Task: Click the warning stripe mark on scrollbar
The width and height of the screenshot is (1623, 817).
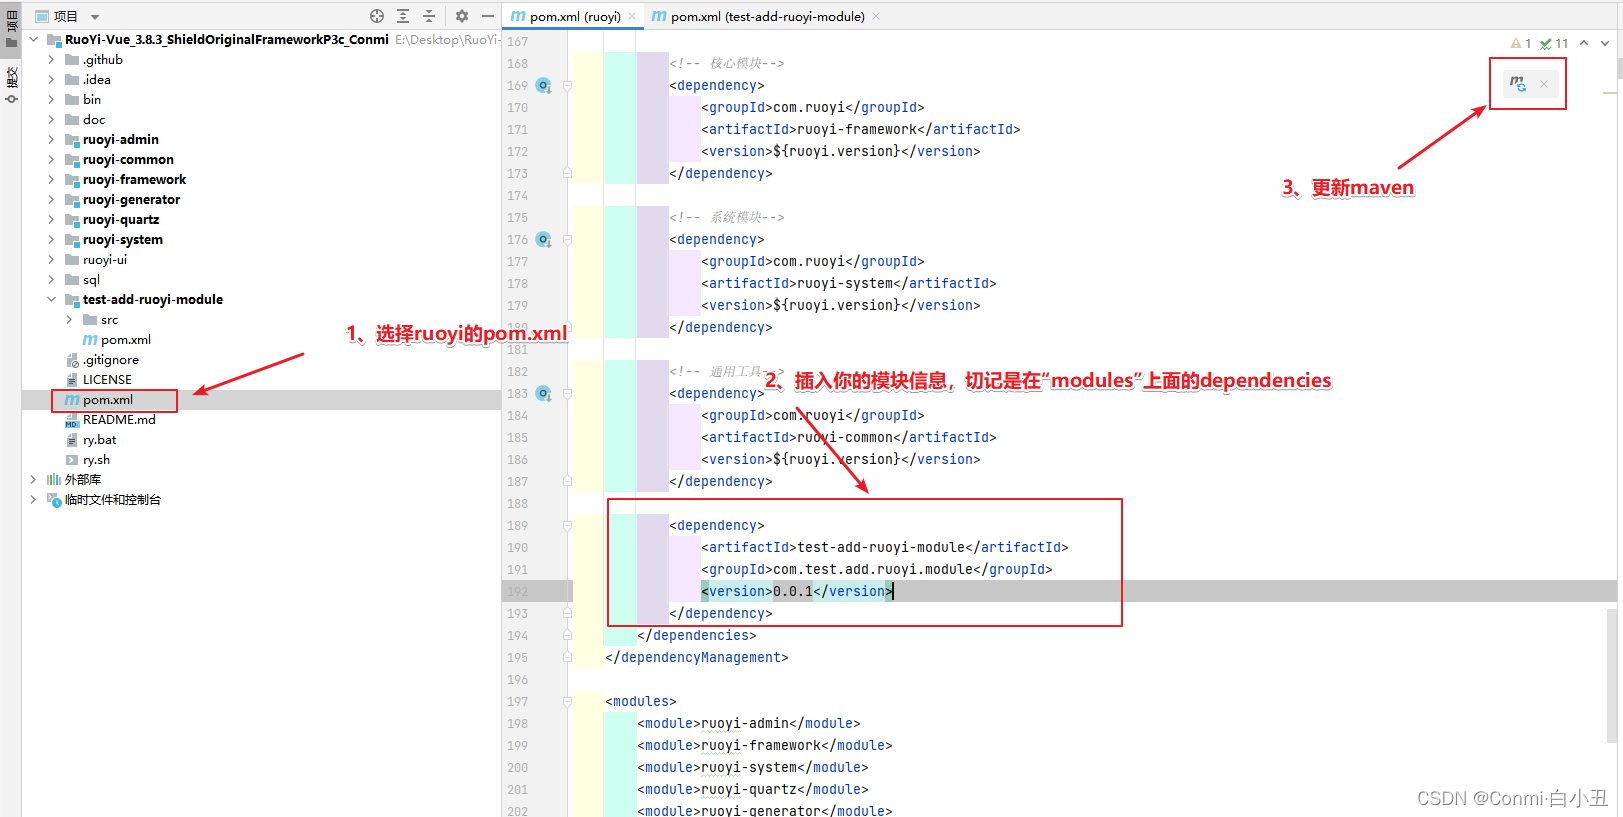Action: coord(1610,93)
